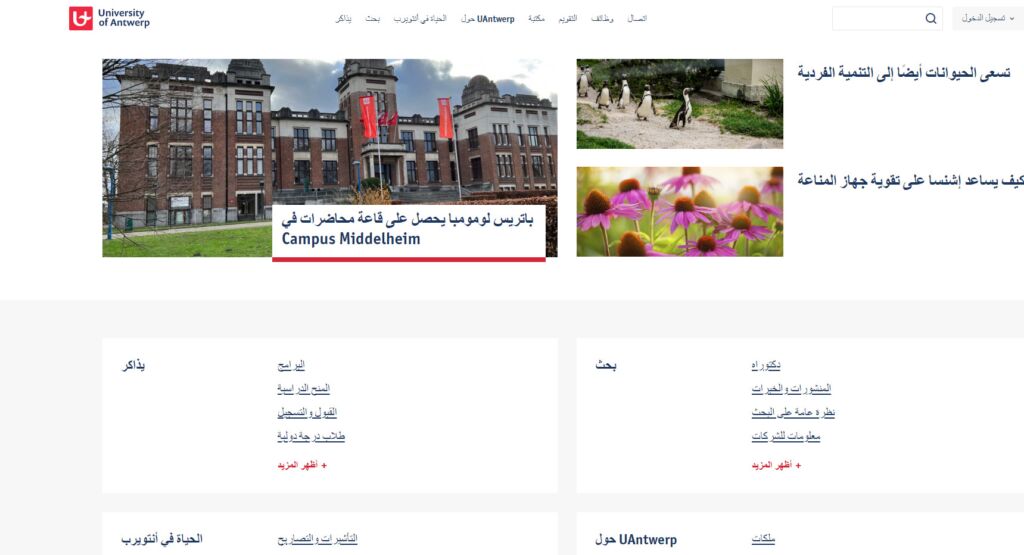Open the اتصال contact nav item
The height and width of the screenshot is (555, 1024).
click(x=637, y=19)
